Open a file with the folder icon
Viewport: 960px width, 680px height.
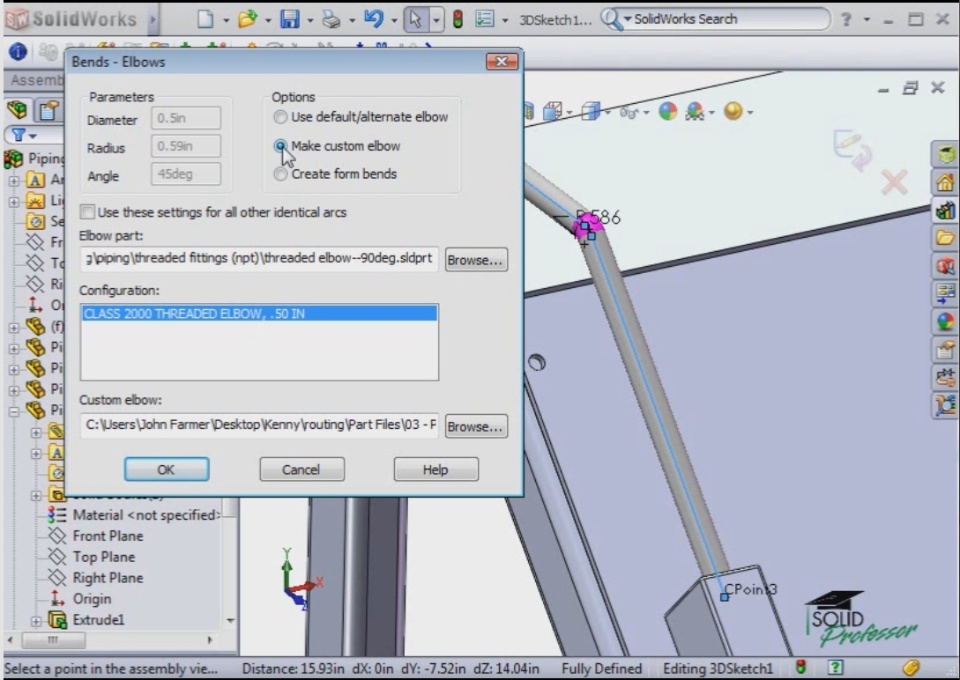[x=247, y=19]
